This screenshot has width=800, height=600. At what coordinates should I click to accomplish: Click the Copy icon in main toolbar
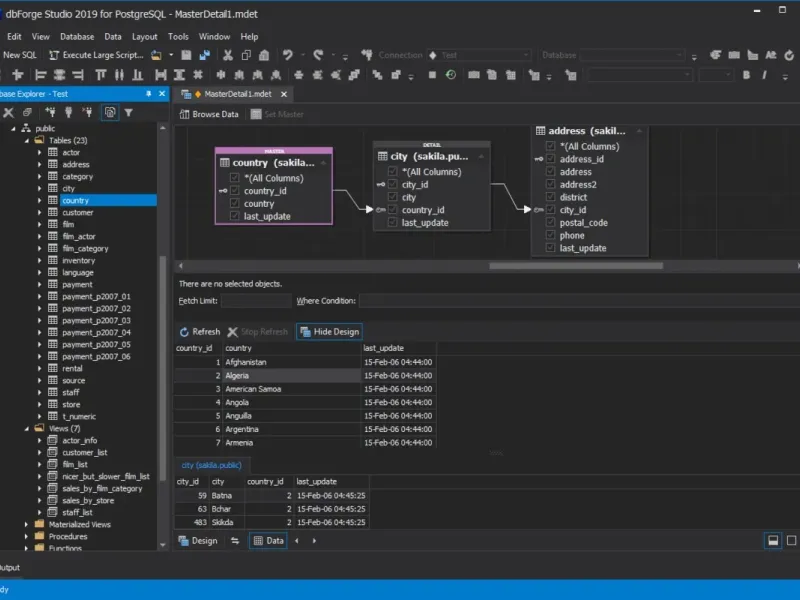(246, 55)
